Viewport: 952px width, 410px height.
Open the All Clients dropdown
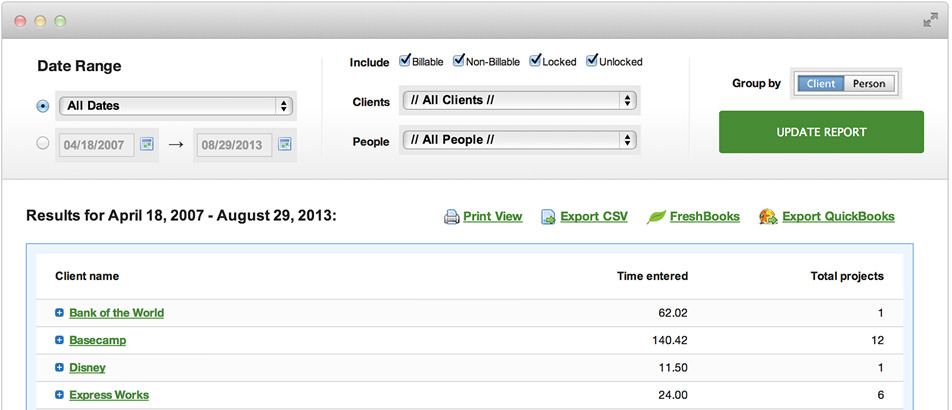click(518, 100)
